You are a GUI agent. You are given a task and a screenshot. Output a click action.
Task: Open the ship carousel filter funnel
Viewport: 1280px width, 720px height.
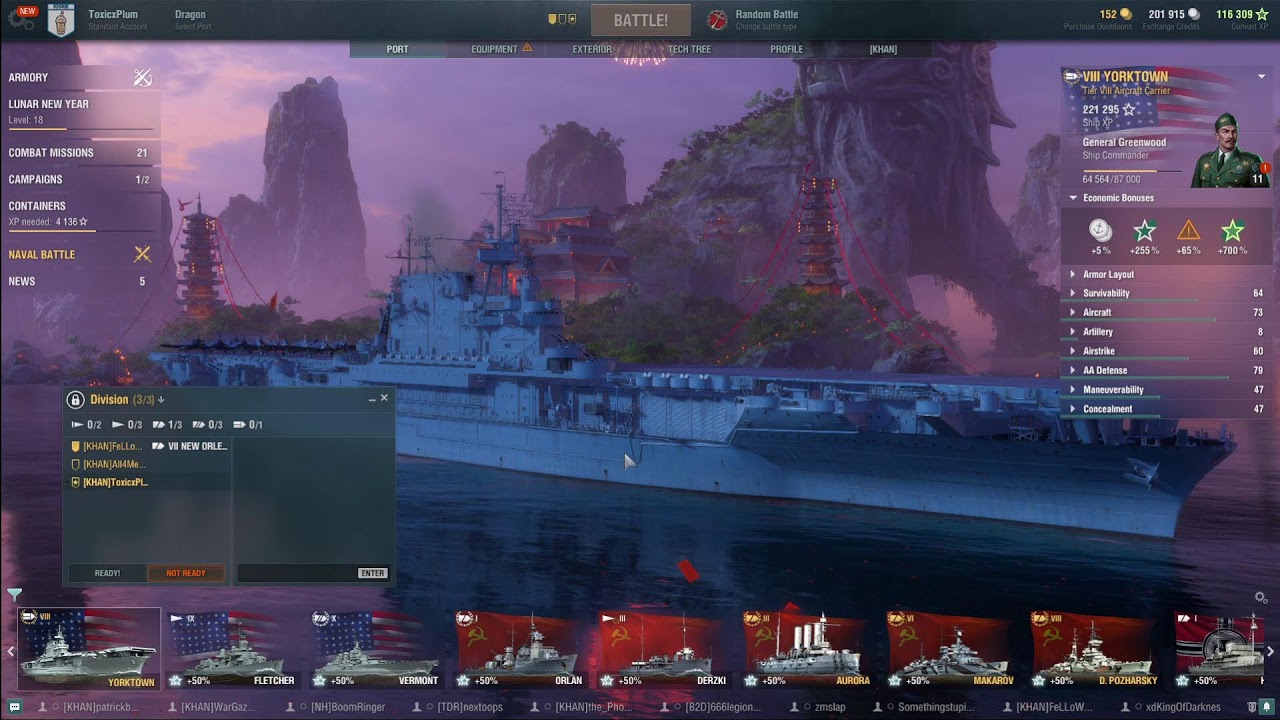14,594
